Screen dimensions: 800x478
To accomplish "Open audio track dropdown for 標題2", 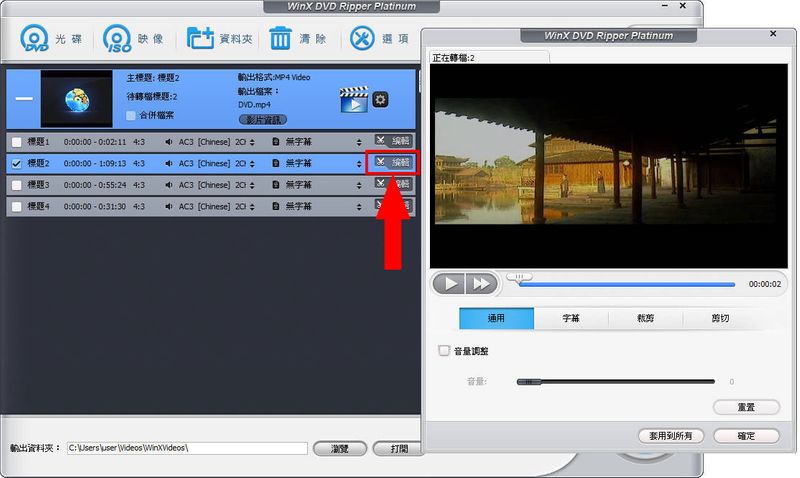I will [252, 164].
